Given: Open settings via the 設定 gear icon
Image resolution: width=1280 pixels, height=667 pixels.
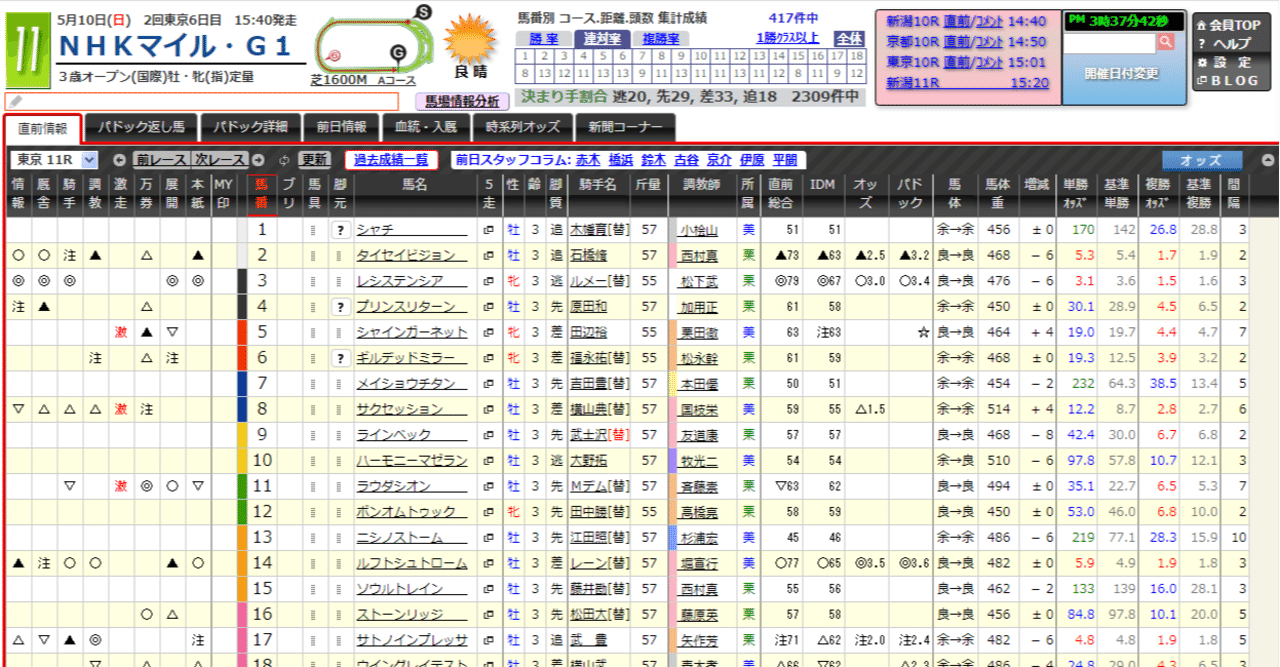Looking at the screenshot, I should [1200, 61].
